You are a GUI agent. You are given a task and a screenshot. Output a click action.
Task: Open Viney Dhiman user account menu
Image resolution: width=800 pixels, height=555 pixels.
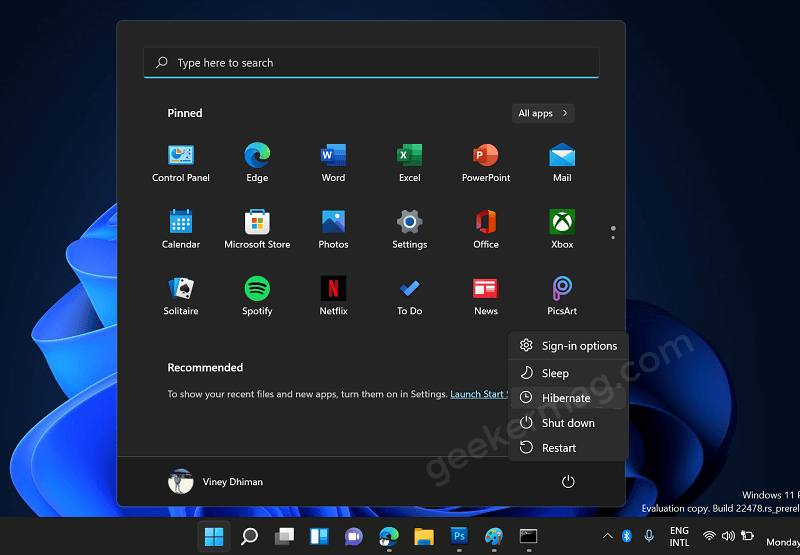click(x=215, y=482)
